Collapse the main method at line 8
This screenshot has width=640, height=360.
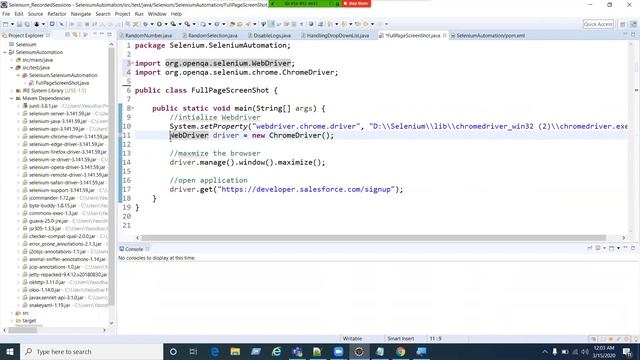pos(133,108)
